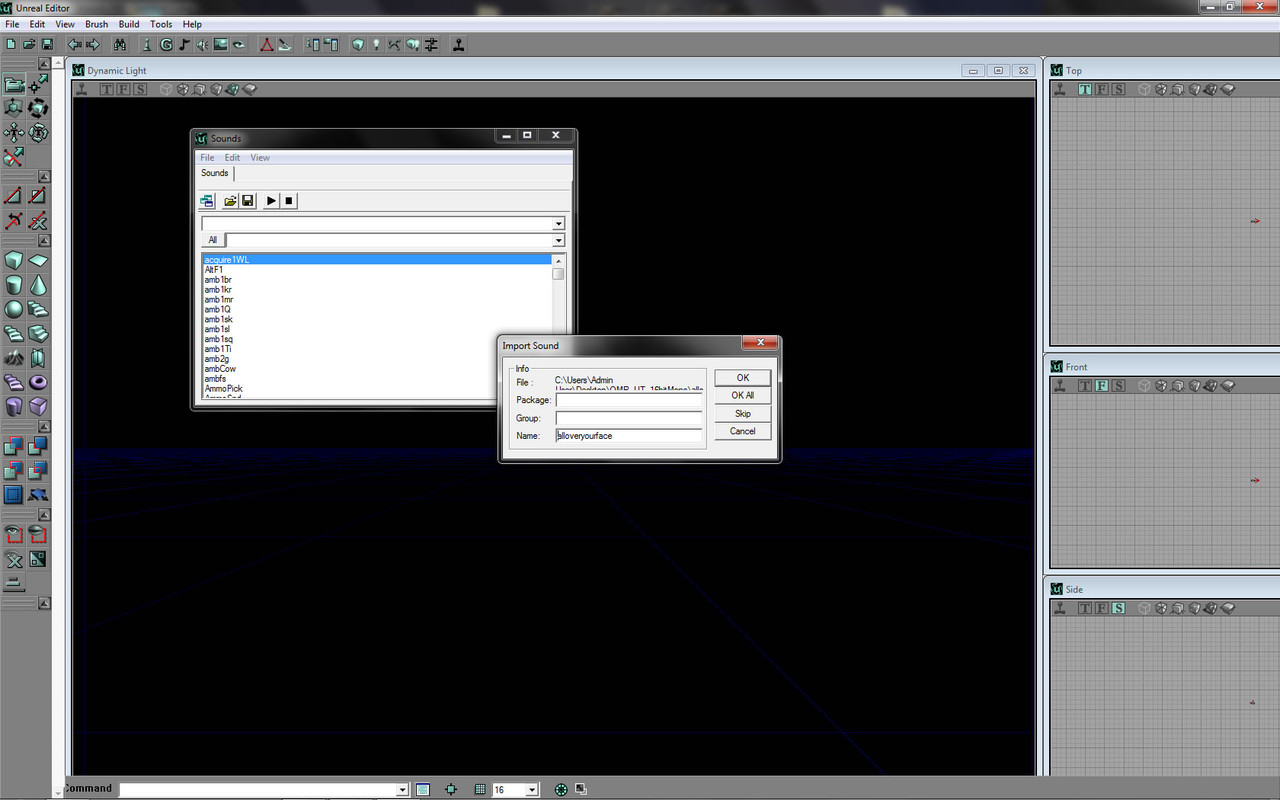Click the Sounds window save package icon
1280x800 pixels.
(248, 201)
